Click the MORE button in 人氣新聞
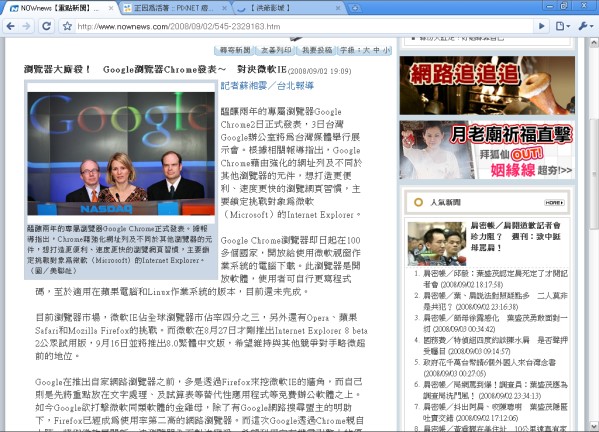The width and height of the screenshot is (599, 432). (x=554, y=203)
